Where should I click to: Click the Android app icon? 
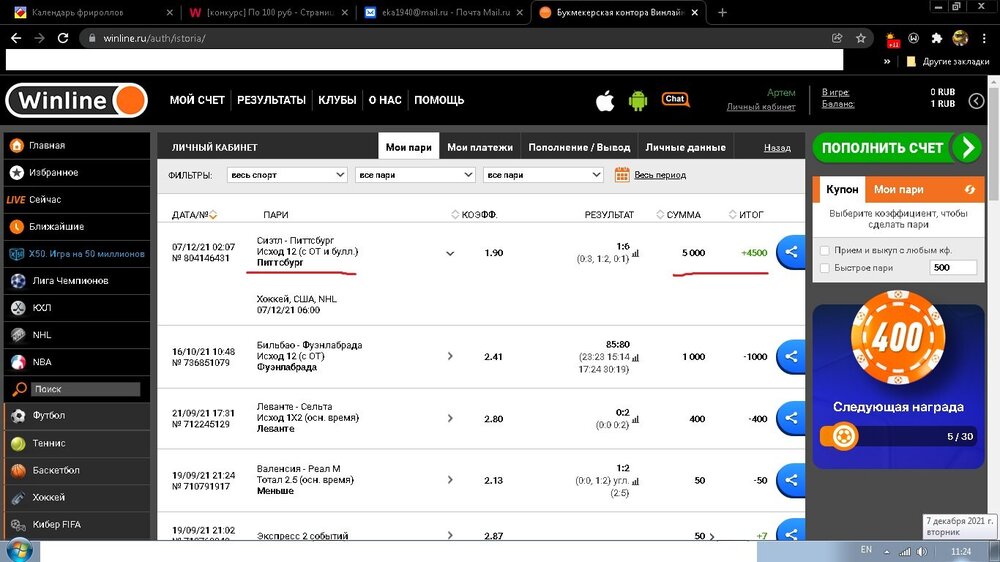638,100
